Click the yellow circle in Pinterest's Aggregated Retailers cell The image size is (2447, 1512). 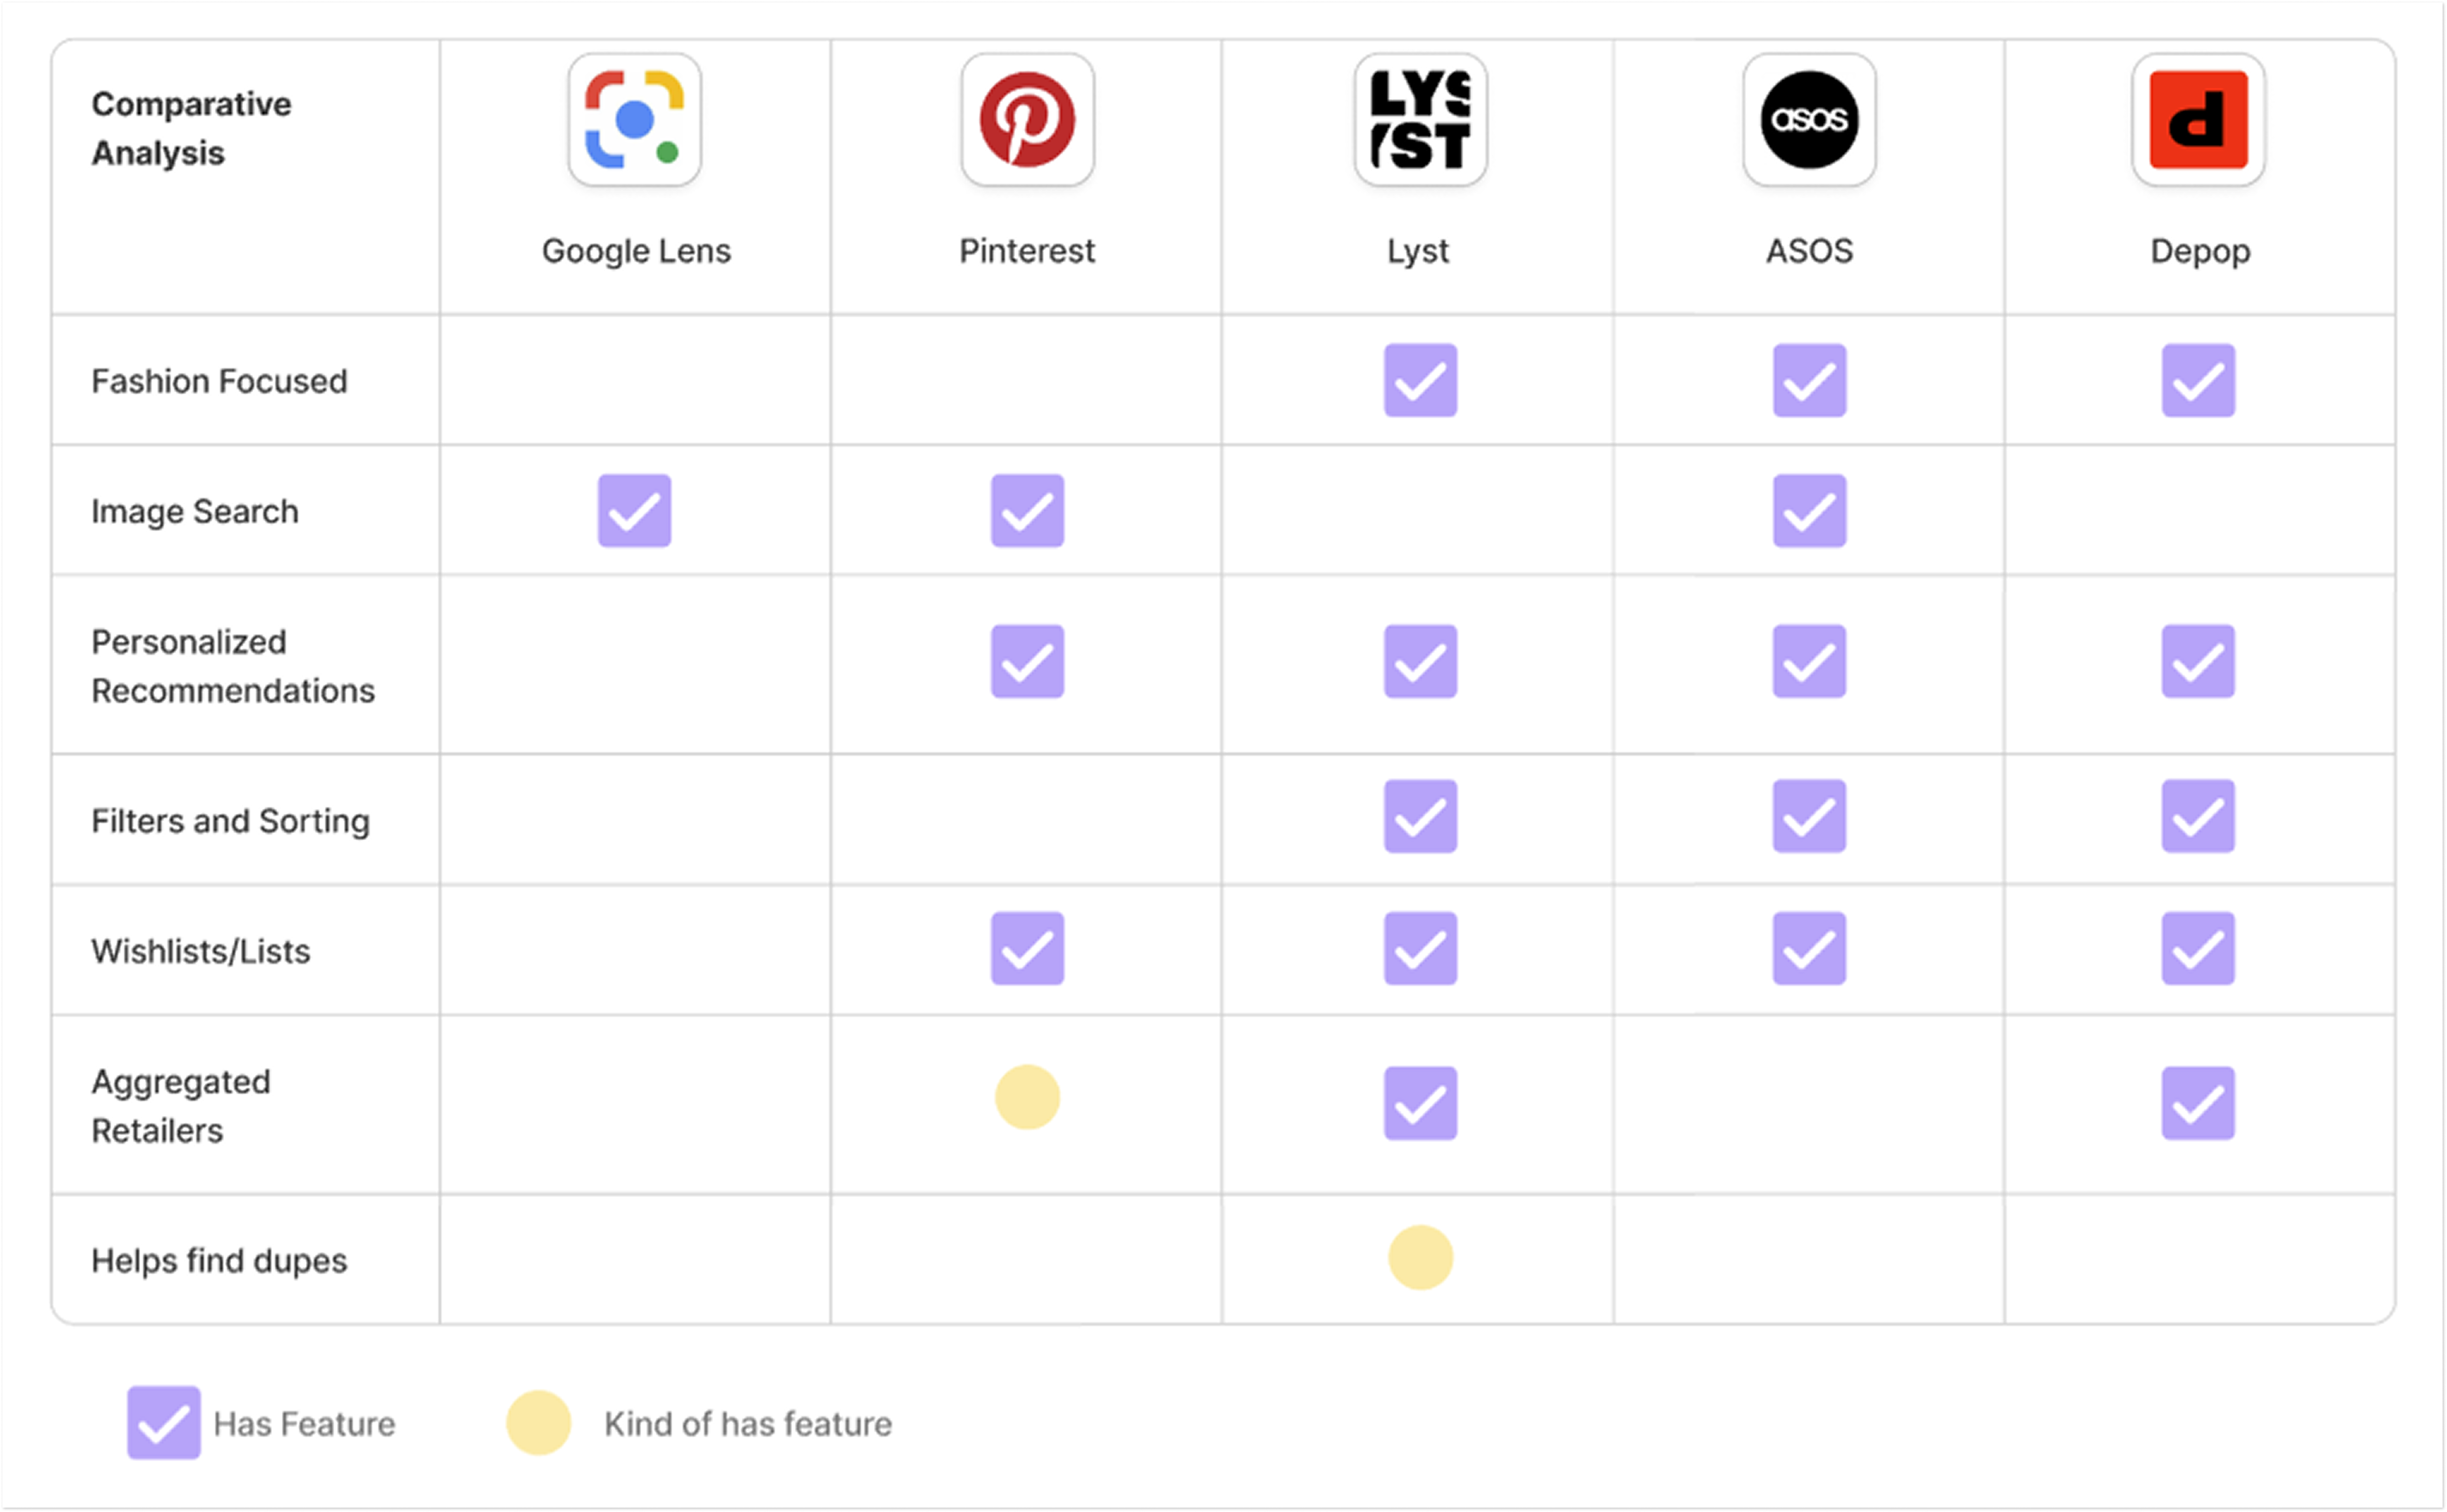pyautogui.click(x=1027, y=1097)
